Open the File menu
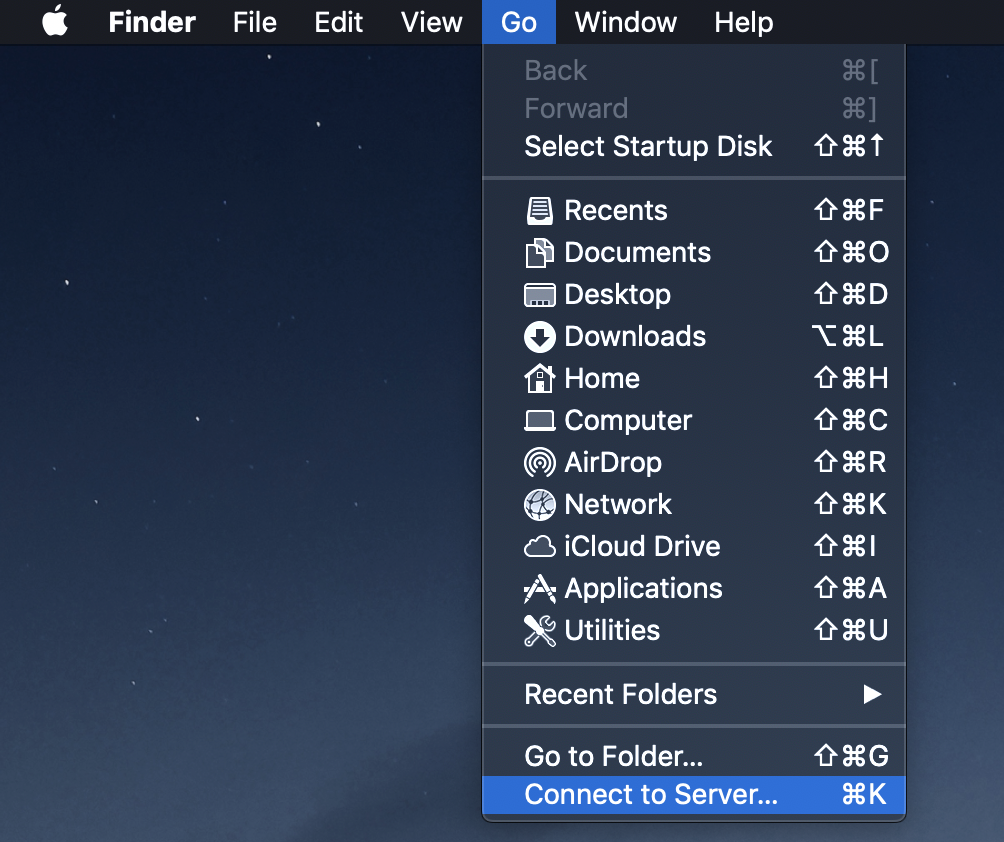Viewport: 1004px width, 842px height. (x=255, y=22)
